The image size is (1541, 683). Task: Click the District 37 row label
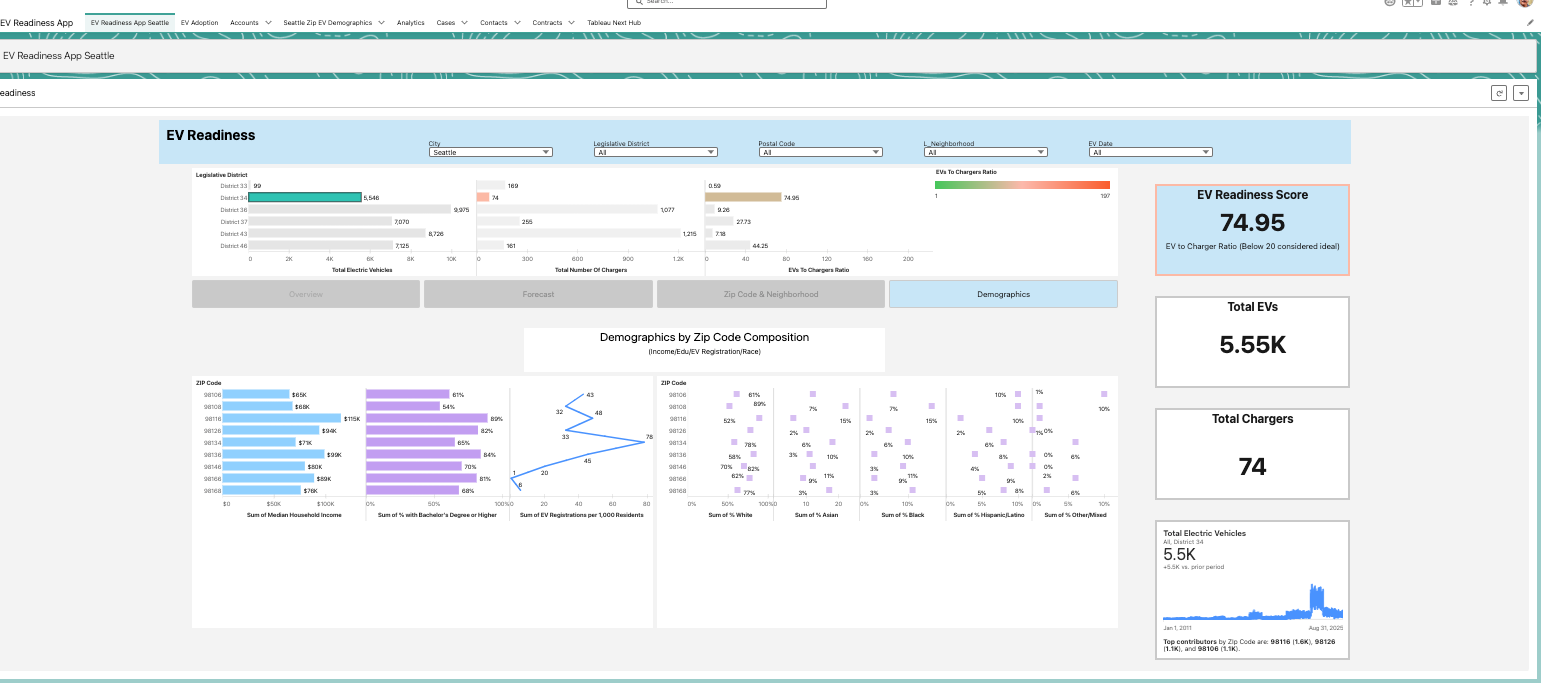(233, 221)
